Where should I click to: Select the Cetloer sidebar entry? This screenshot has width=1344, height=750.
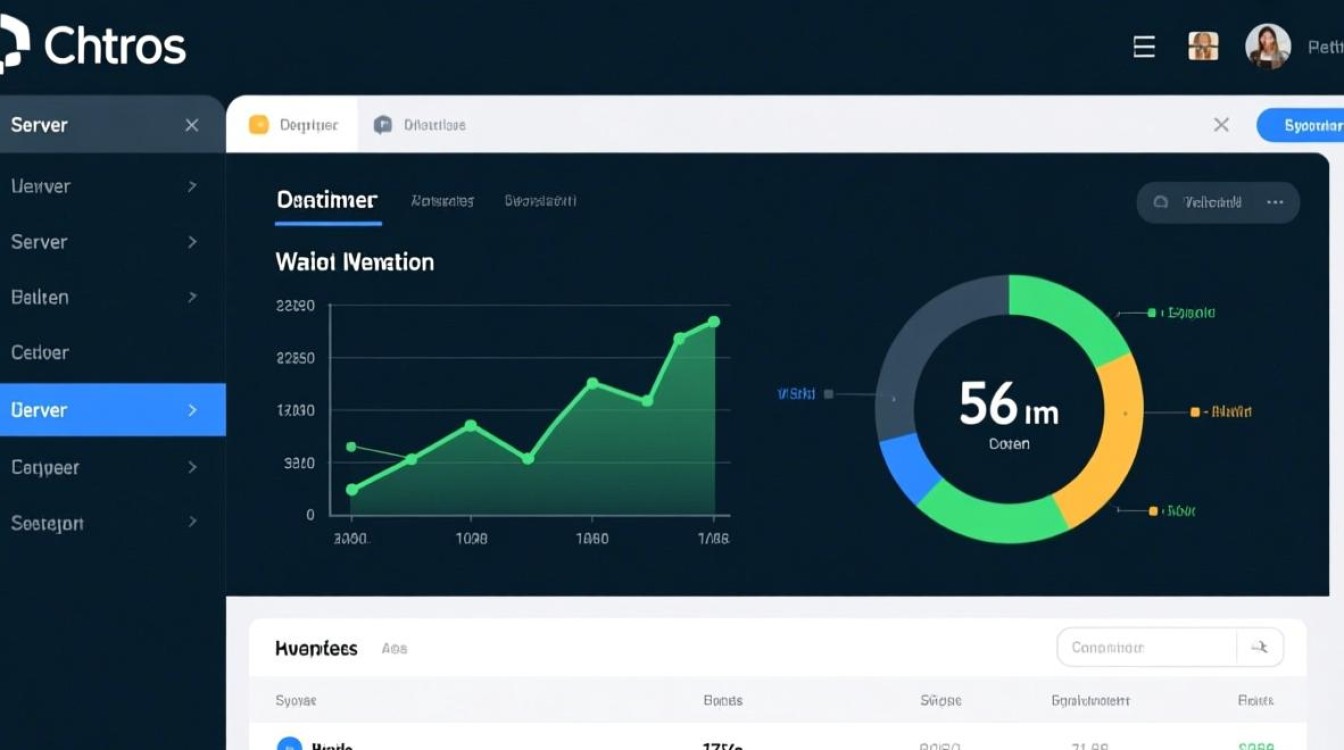[x=40, y=353]
